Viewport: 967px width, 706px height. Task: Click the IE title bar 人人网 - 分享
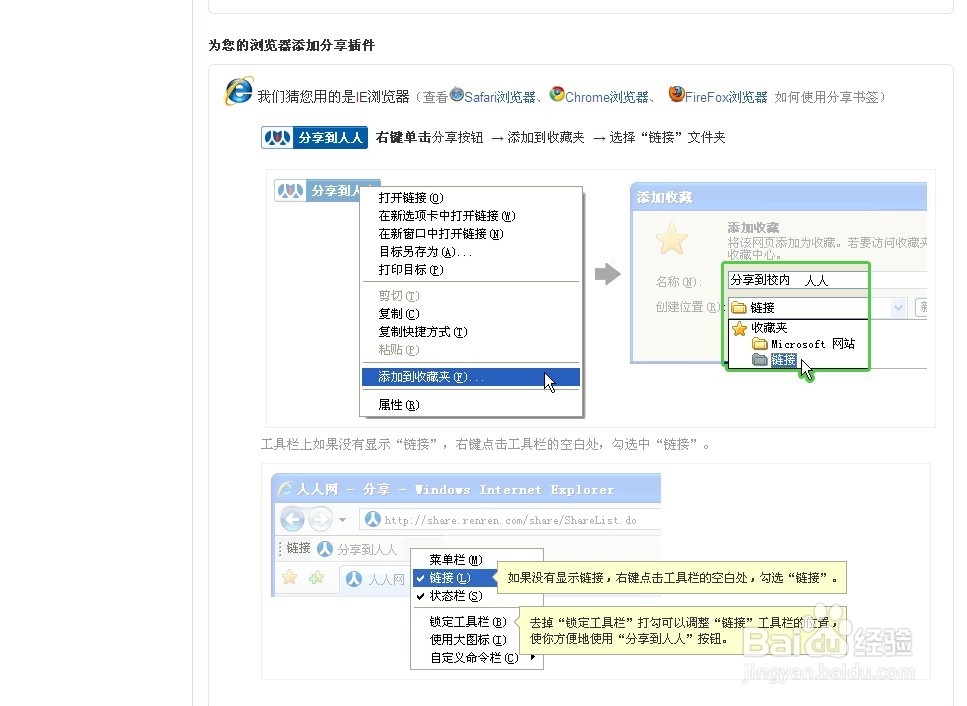tap(466, 490)
